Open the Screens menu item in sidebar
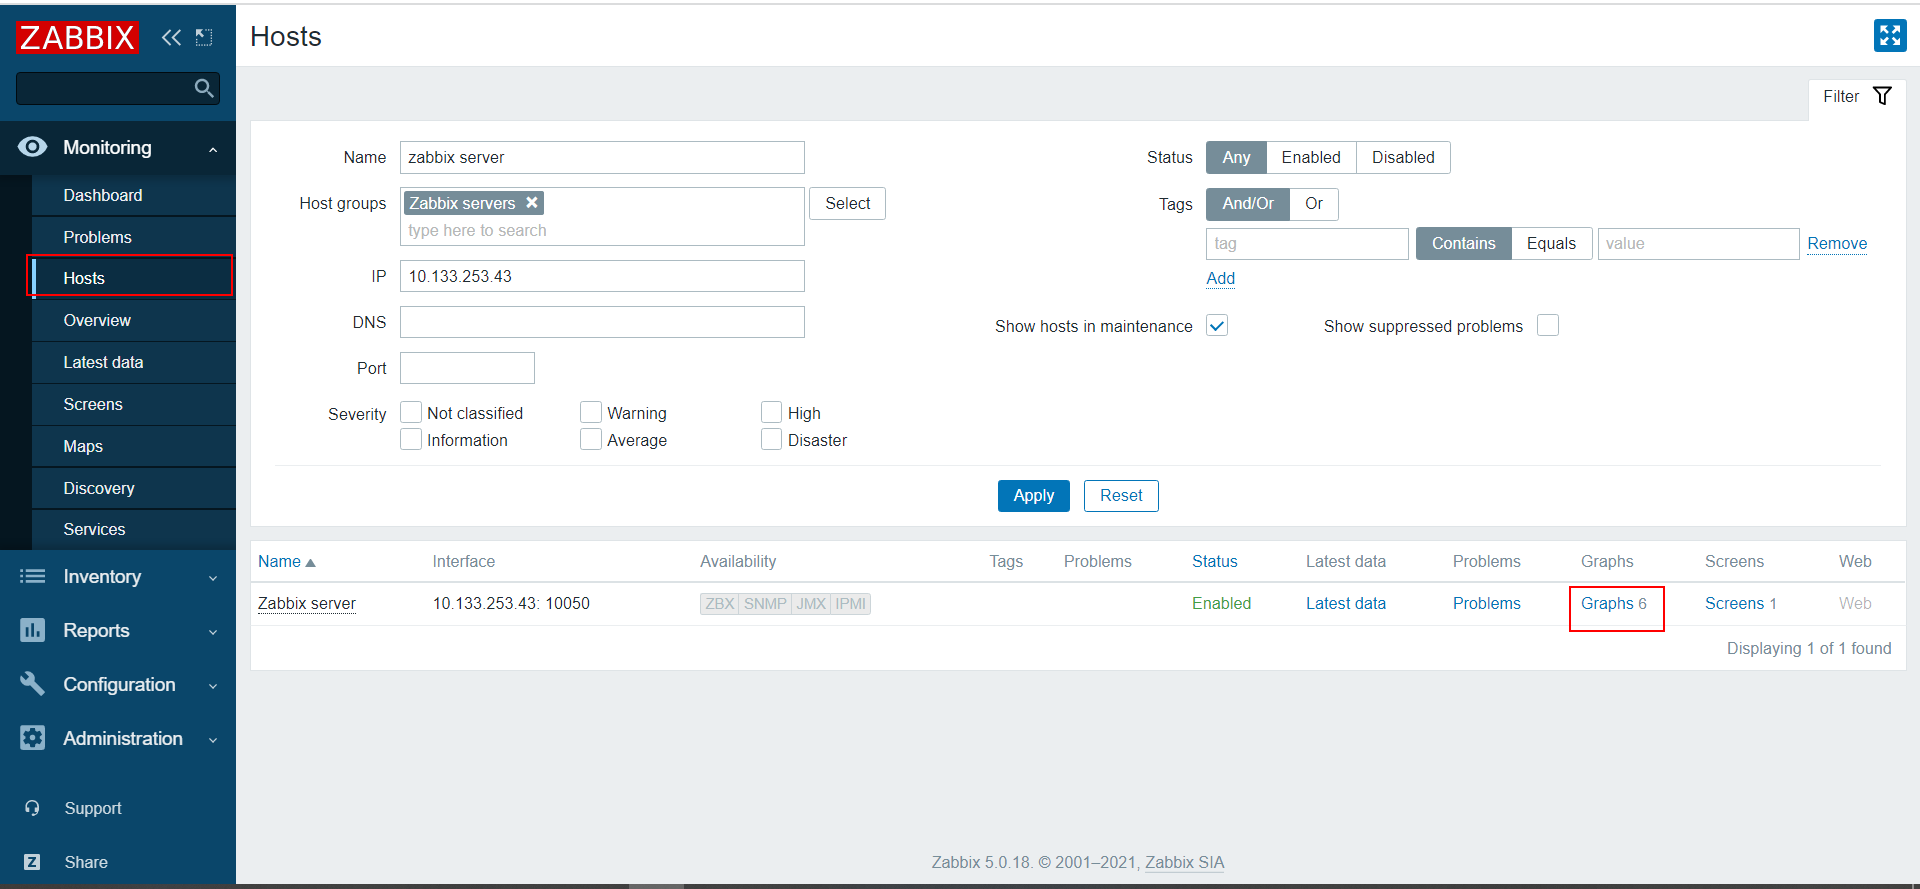 pos(134,404)
